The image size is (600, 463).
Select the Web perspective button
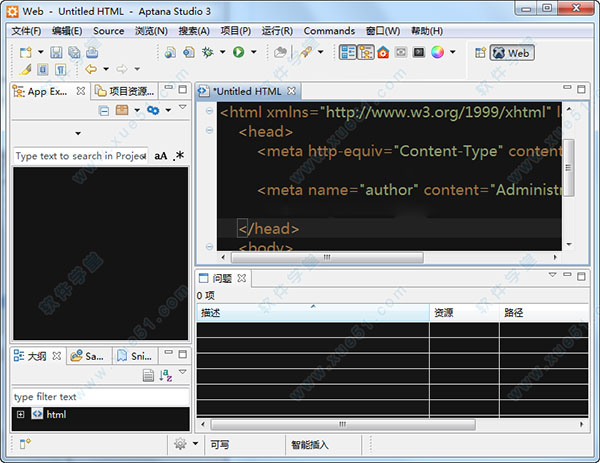click(512, 53)
